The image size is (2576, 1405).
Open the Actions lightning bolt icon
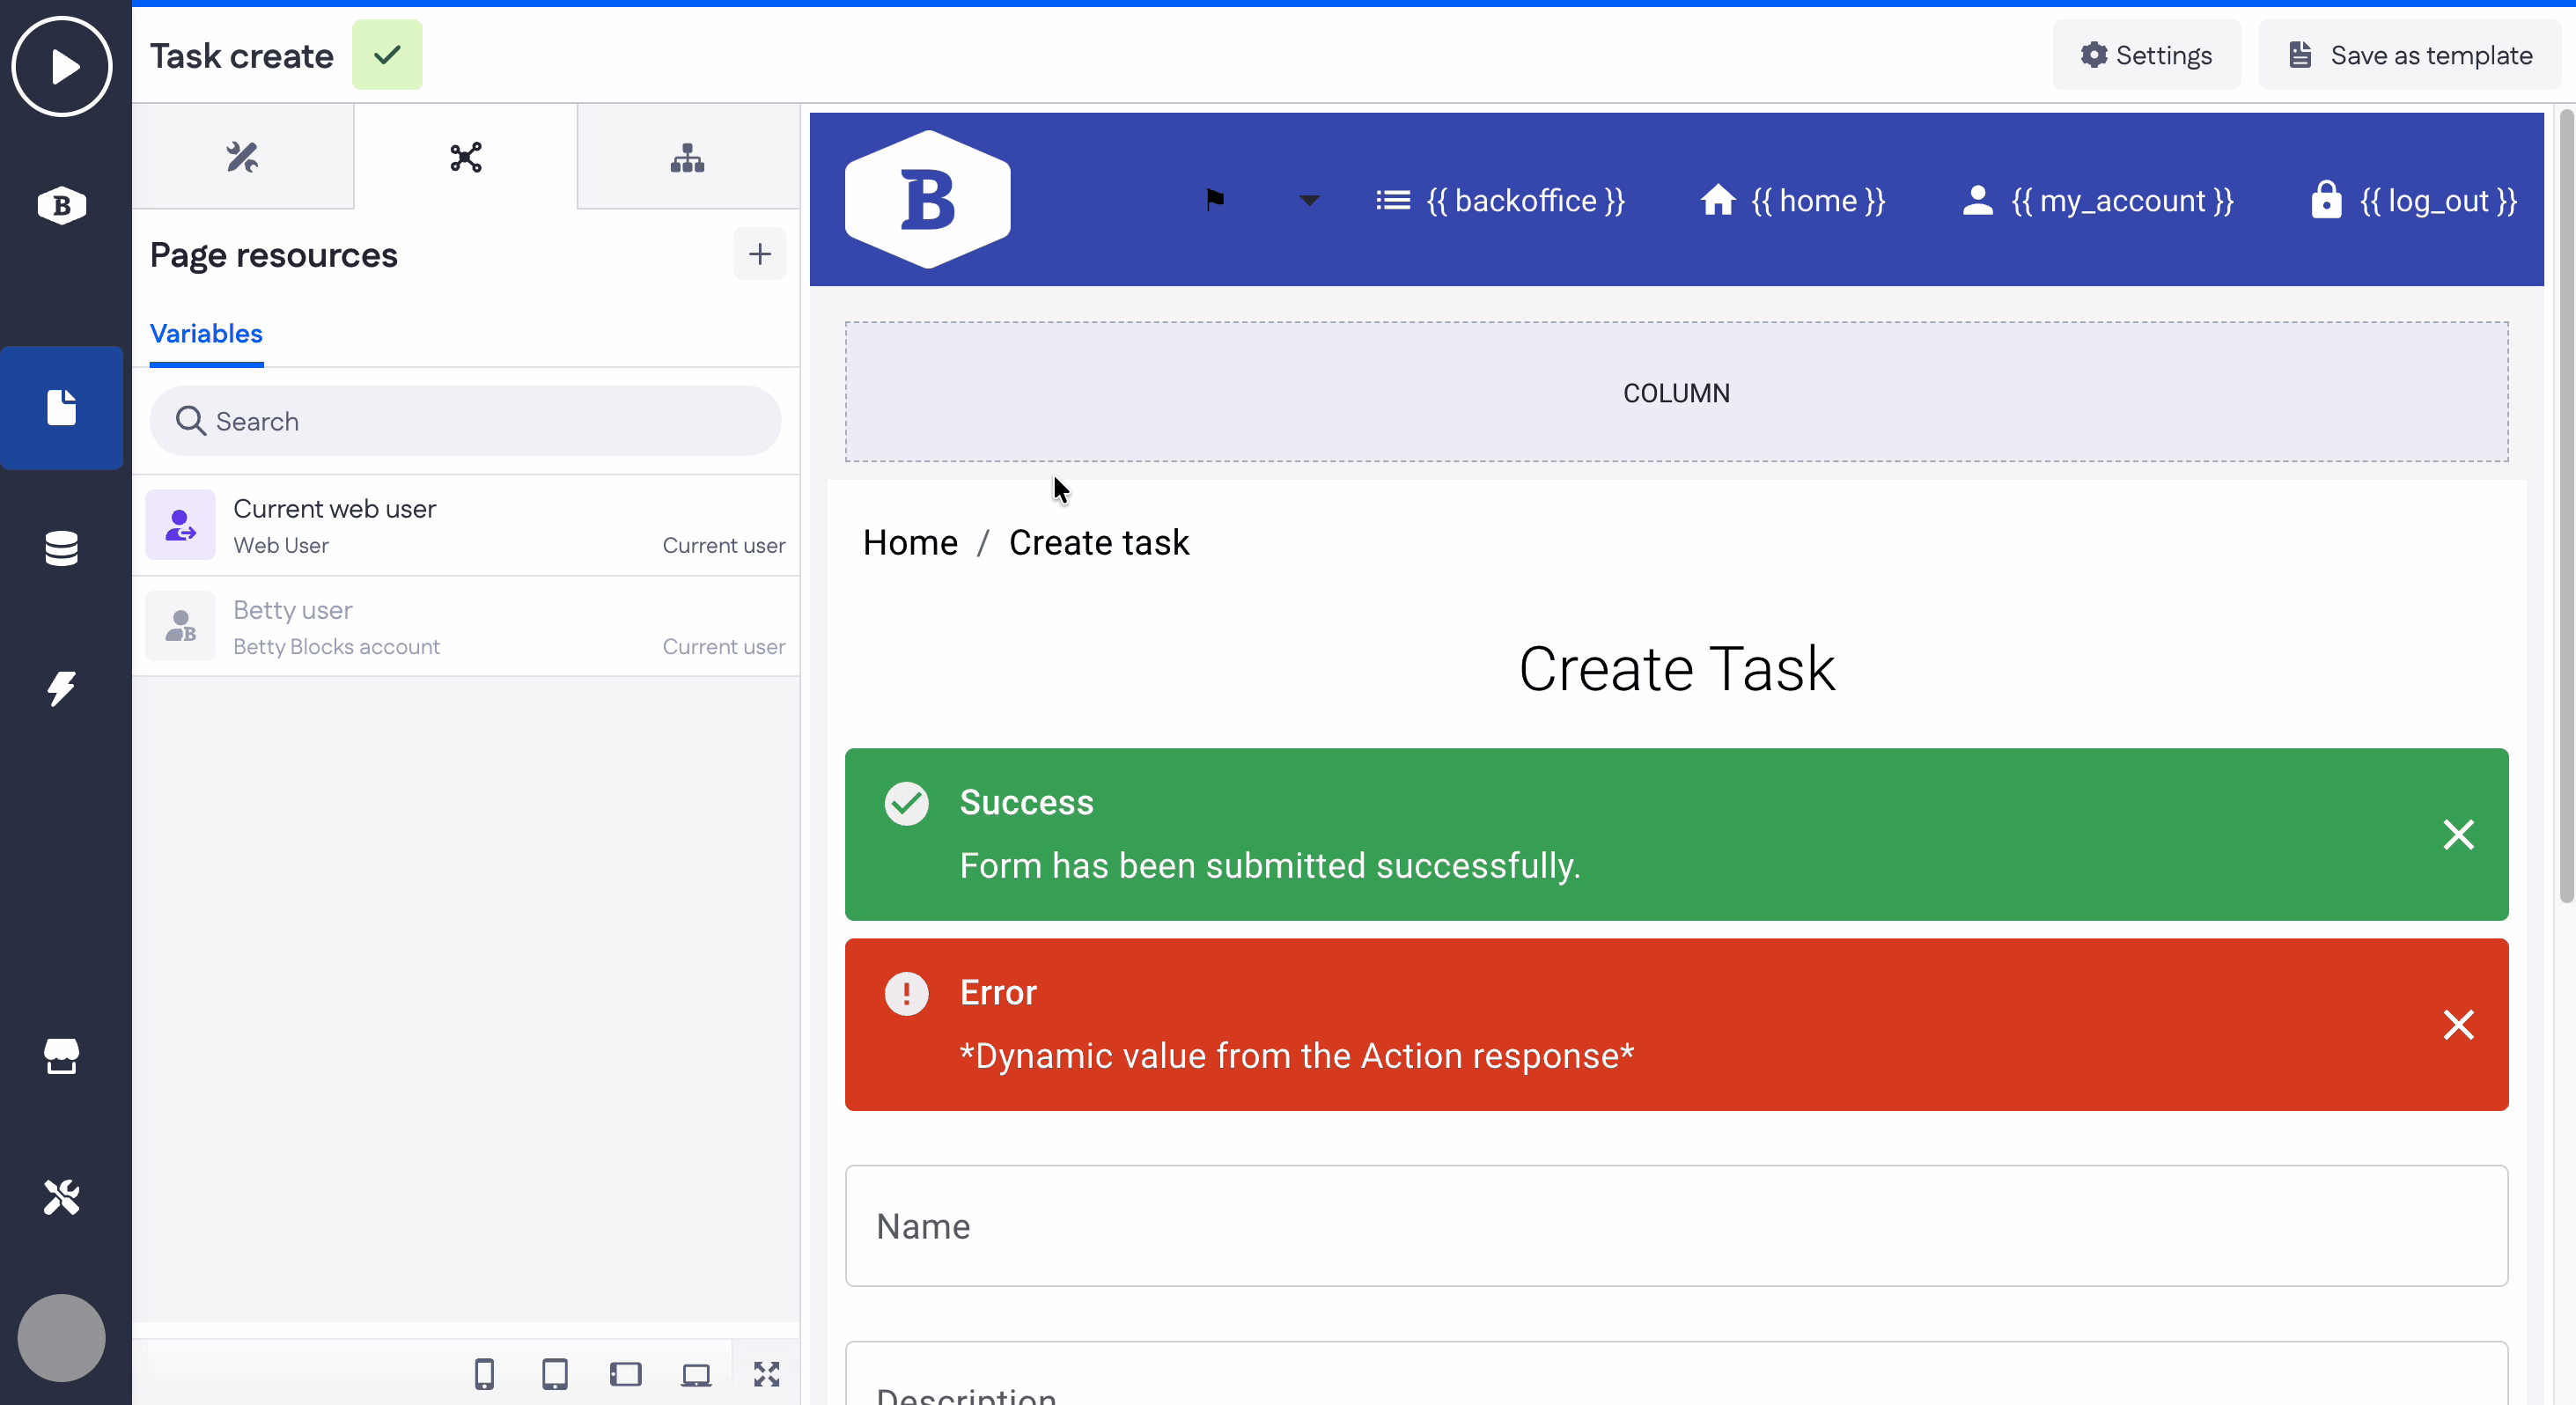pos(62,688)
